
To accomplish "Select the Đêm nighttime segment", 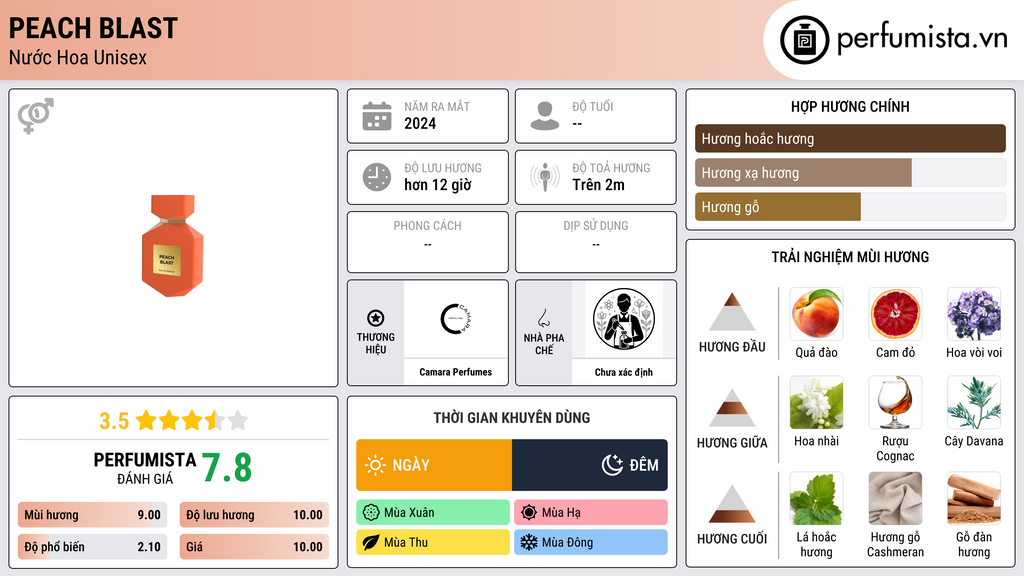I will coord(590,465).
